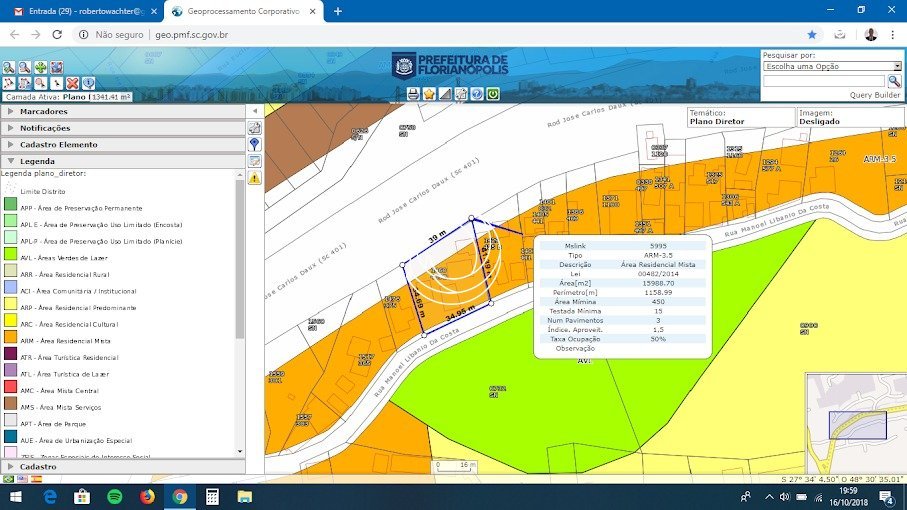Click the APP green legend swatch
This screenshot has height=510, width=907.
(10, 204)
